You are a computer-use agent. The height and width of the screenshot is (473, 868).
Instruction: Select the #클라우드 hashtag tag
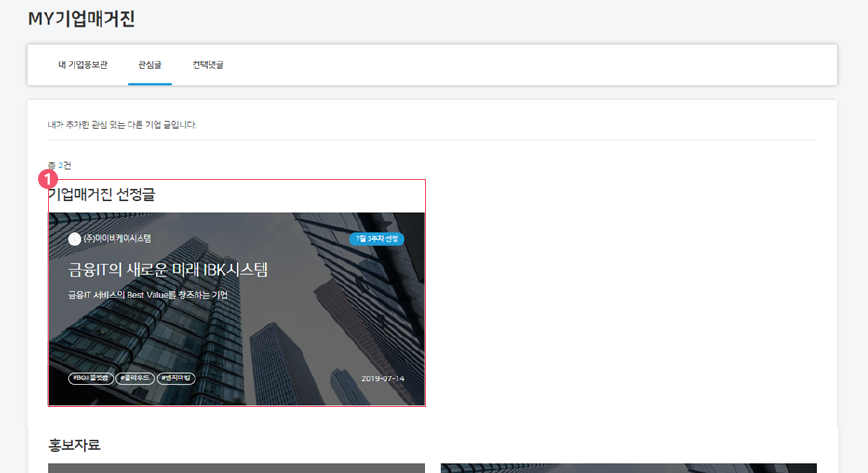click(x=135, y=378)
